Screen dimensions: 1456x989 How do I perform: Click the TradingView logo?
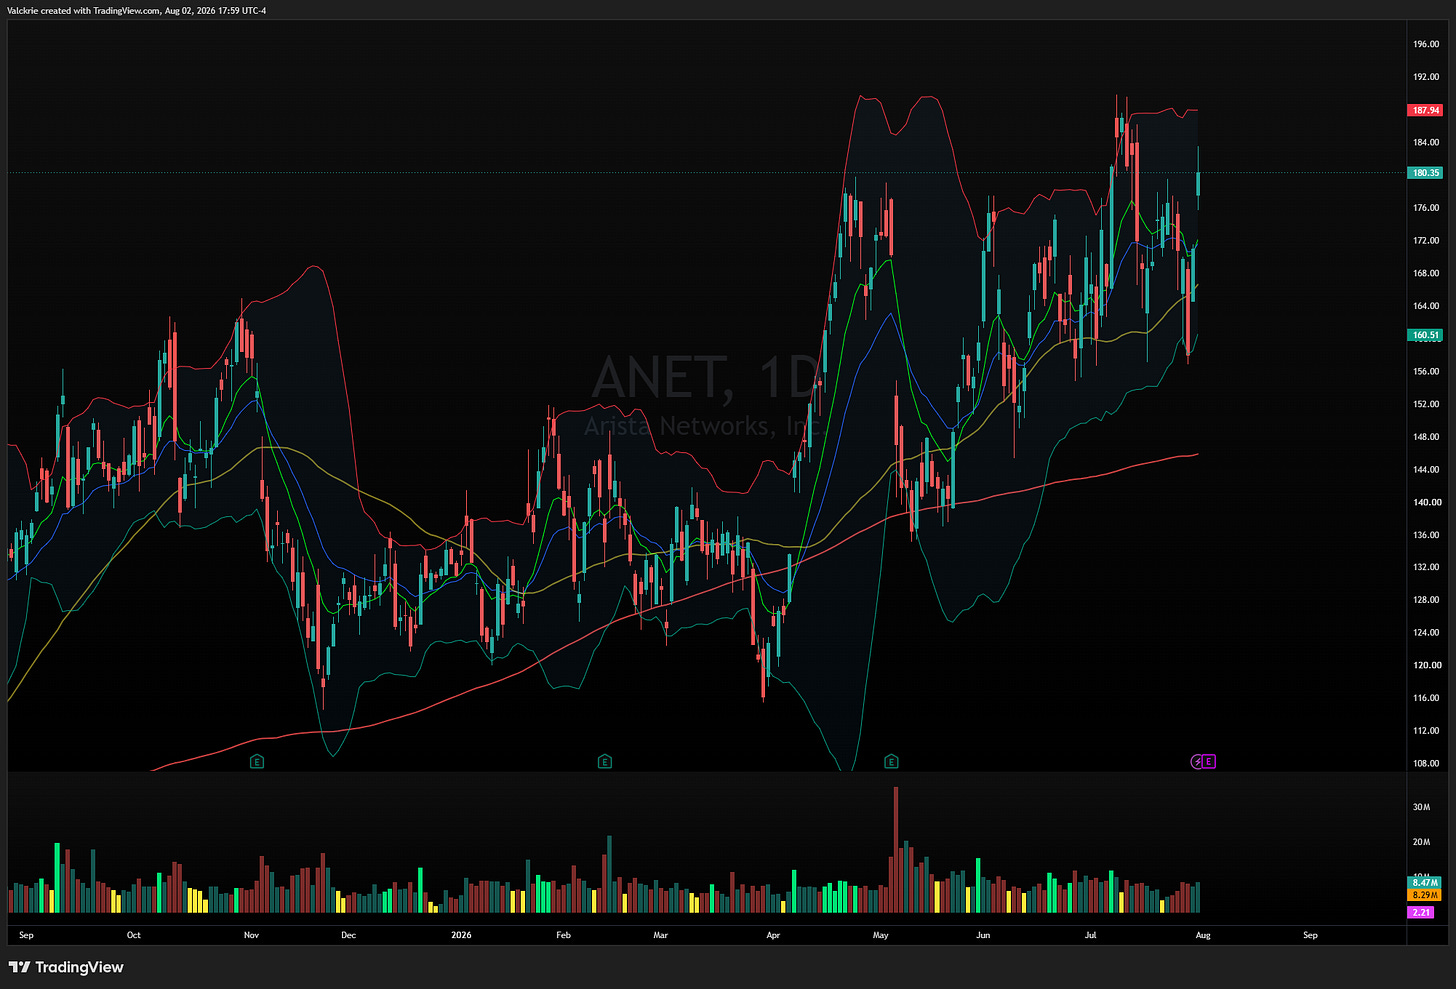(x=66, y=967)
